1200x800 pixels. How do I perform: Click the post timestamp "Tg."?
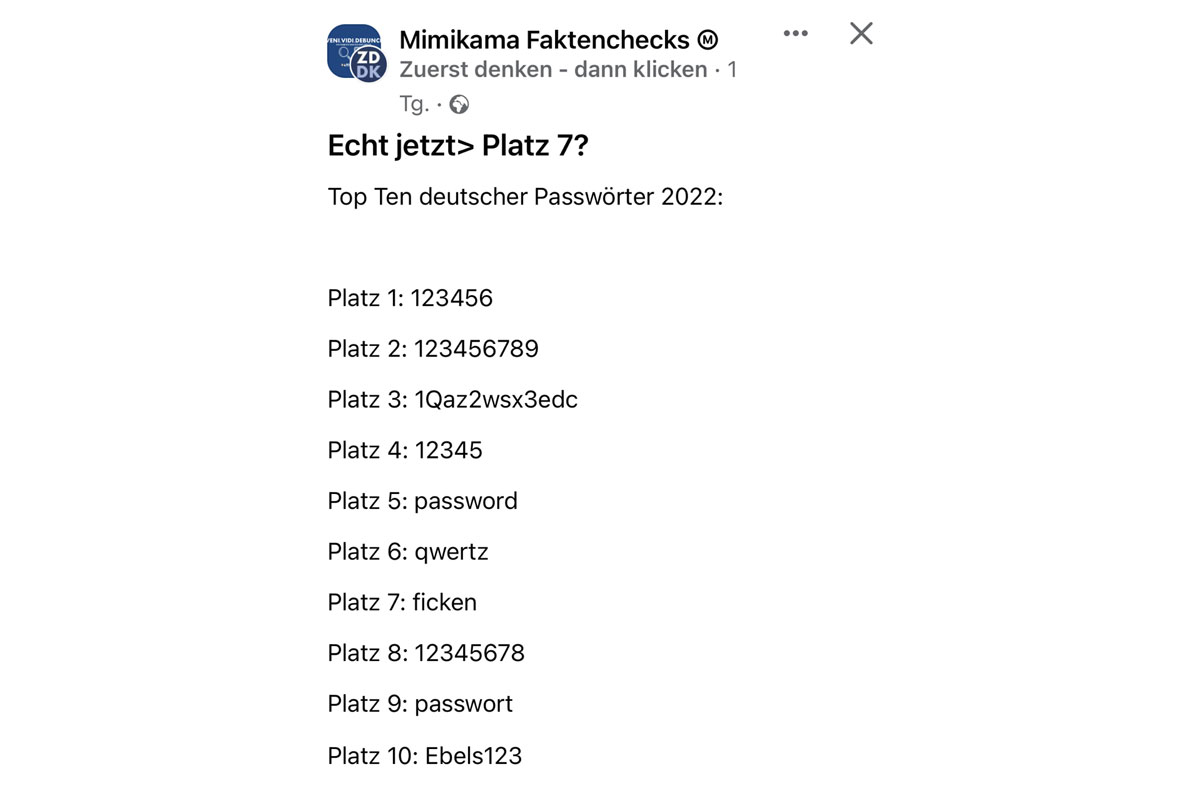[x=413, y=104]
